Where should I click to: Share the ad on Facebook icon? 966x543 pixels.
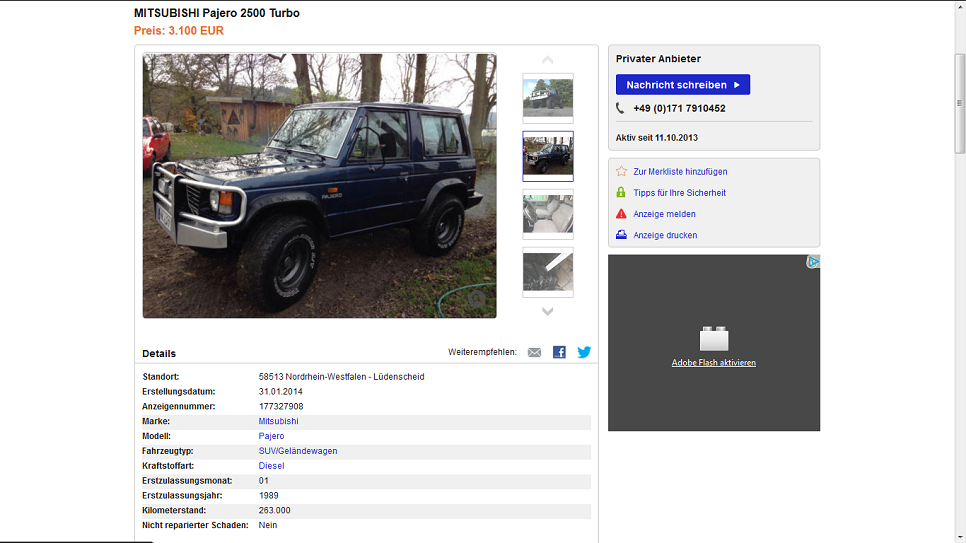coord(559,352)
